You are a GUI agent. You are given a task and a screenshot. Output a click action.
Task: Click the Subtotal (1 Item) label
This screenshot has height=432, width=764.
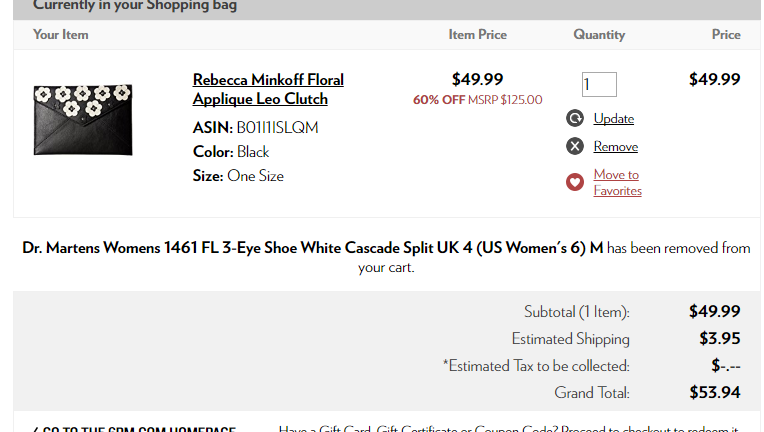[x=576, y=312]
